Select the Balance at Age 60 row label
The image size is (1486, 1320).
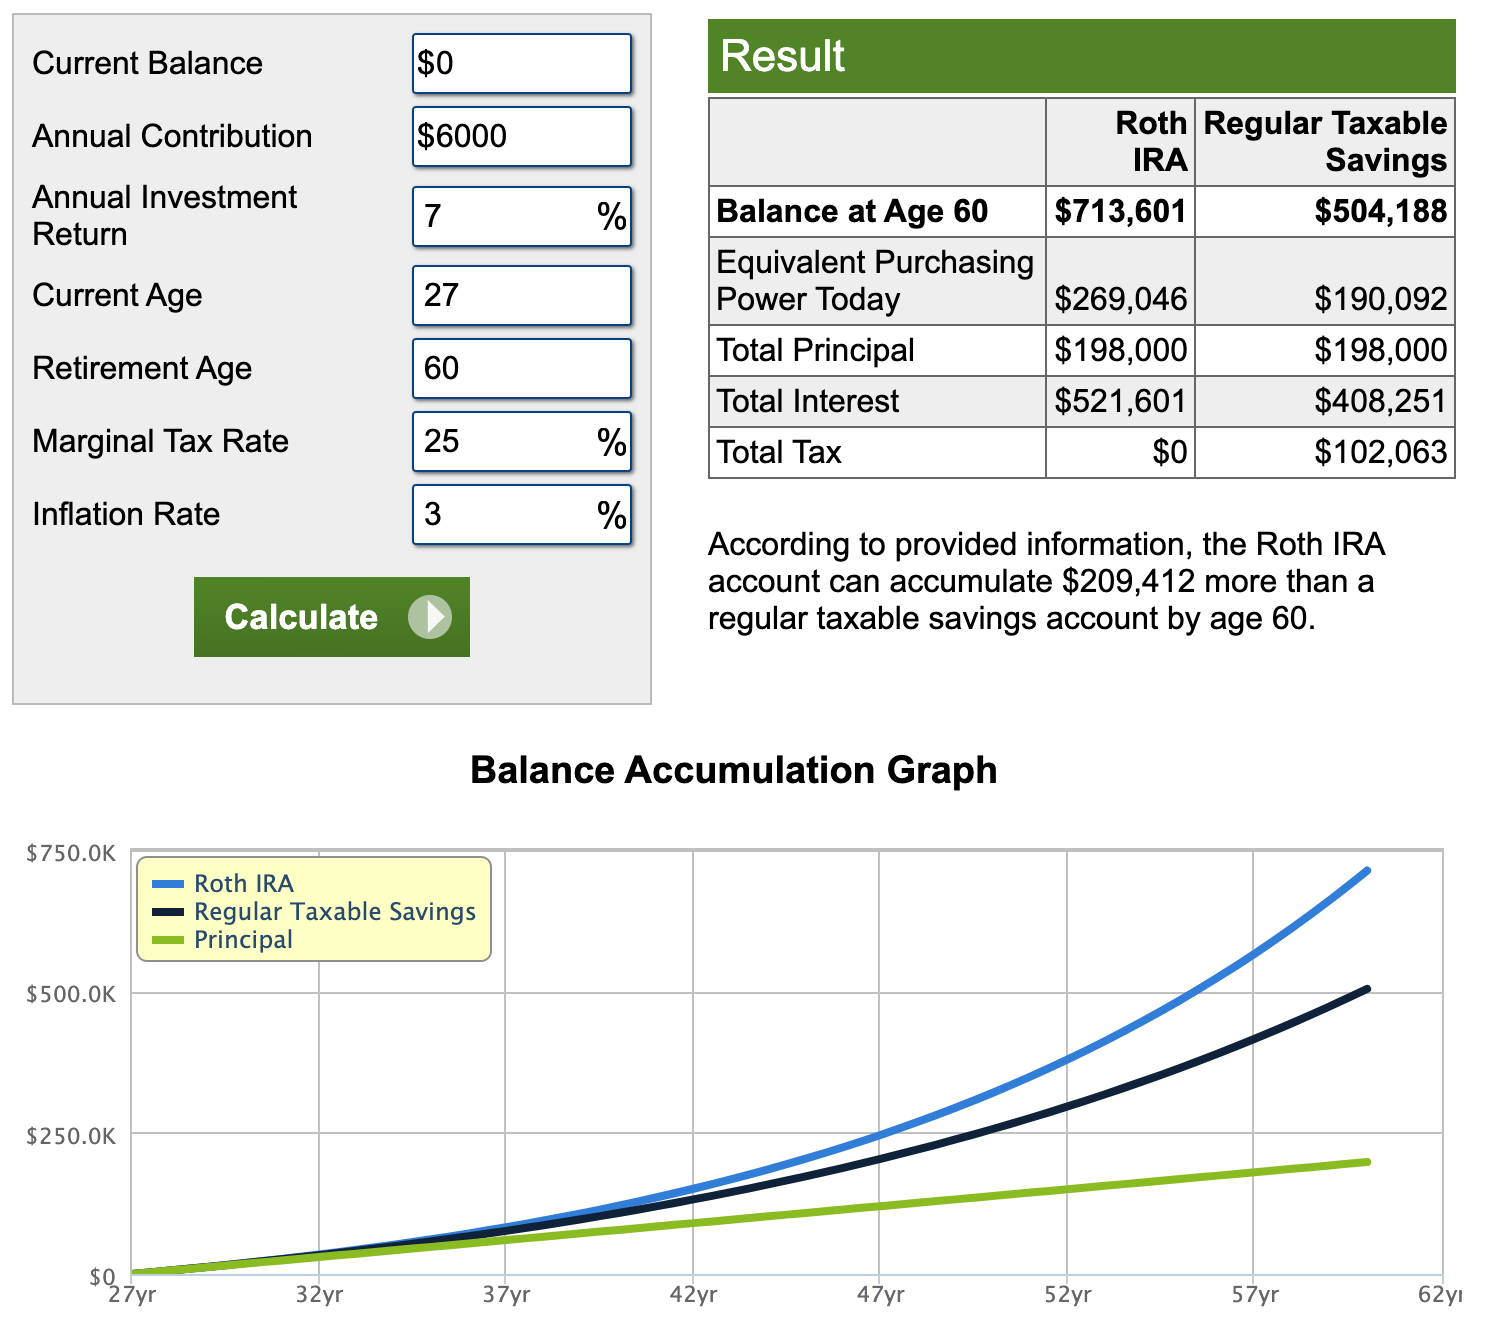click(852, 211)
